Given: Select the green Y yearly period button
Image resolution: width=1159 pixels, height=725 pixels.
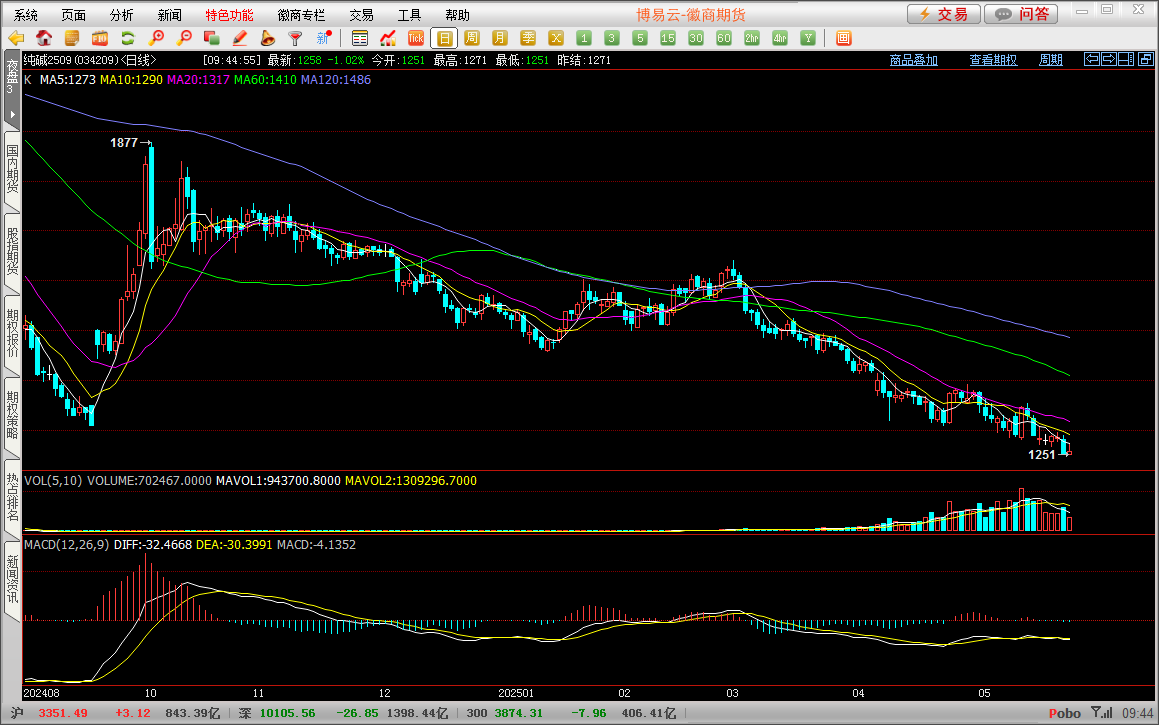Looking at the screenshot, I should [808, 38].
